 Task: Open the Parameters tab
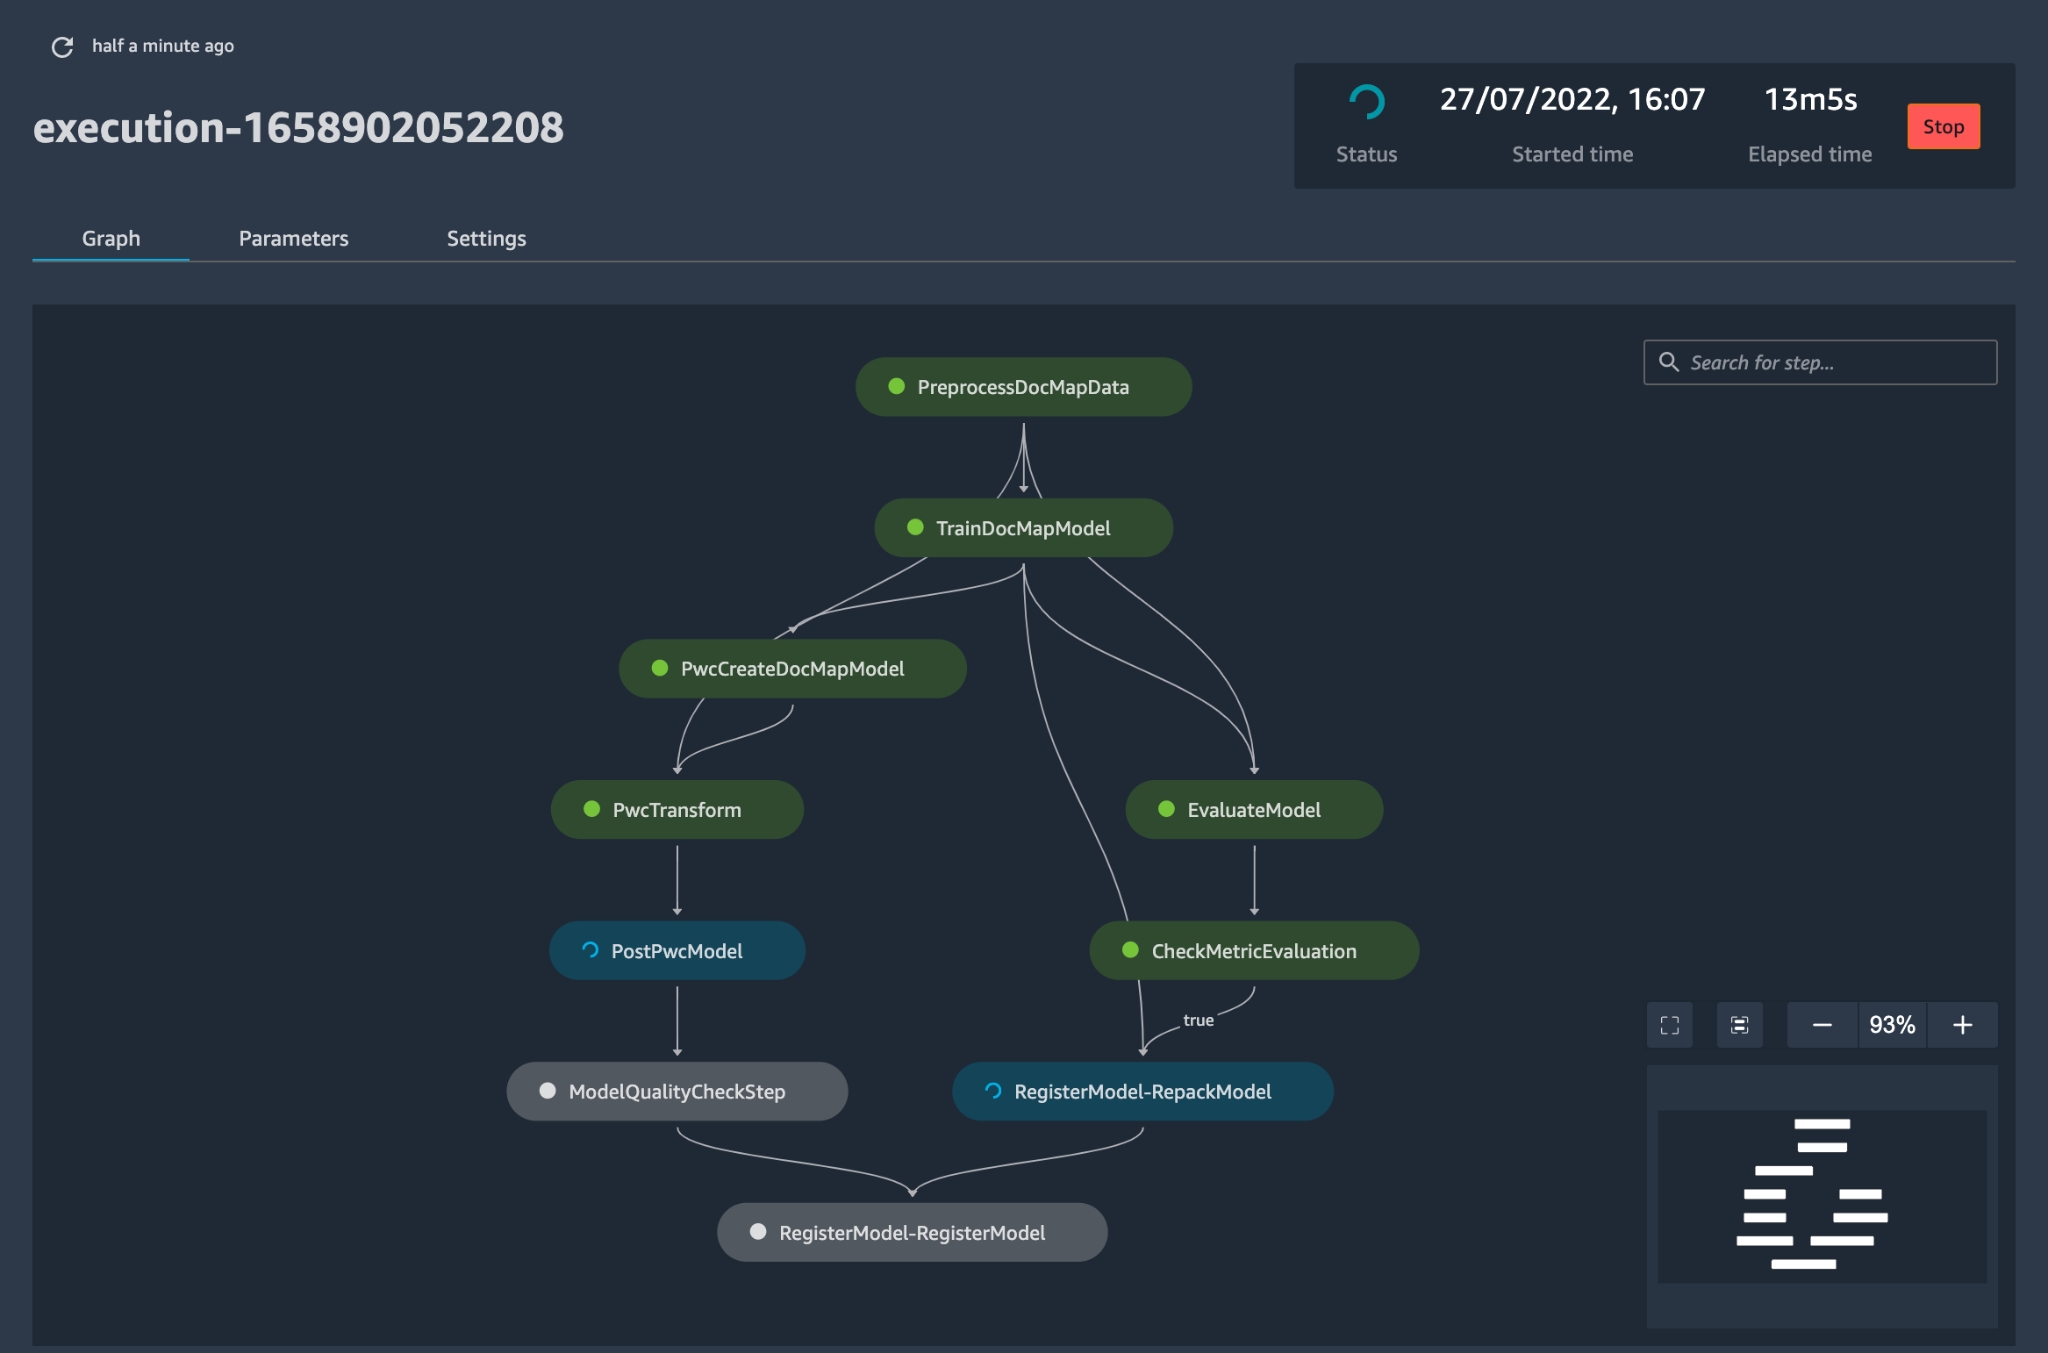click(293, 236)
